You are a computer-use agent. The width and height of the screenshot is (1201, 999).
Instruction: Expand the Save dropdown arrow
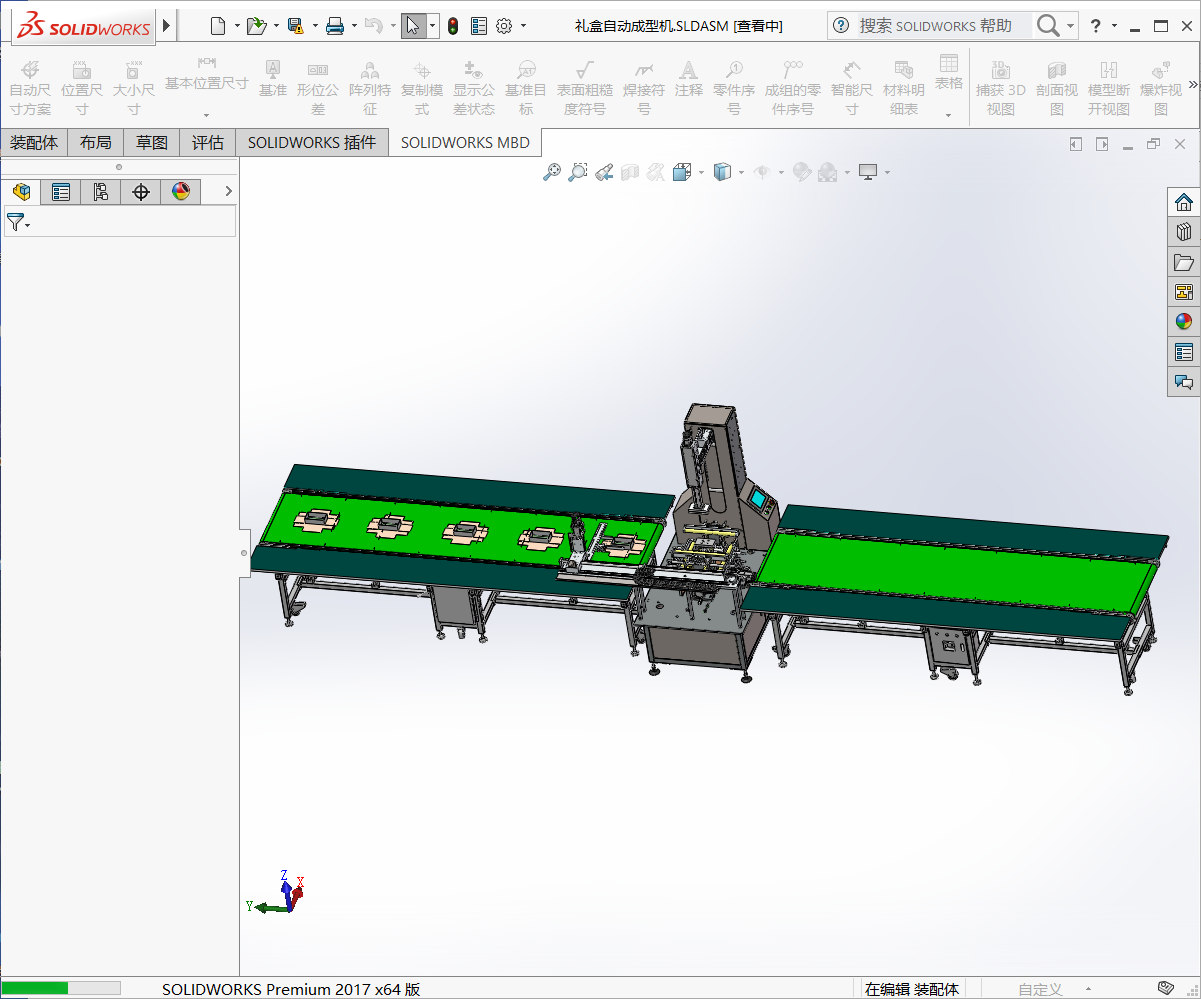click(x=315, y=26)
